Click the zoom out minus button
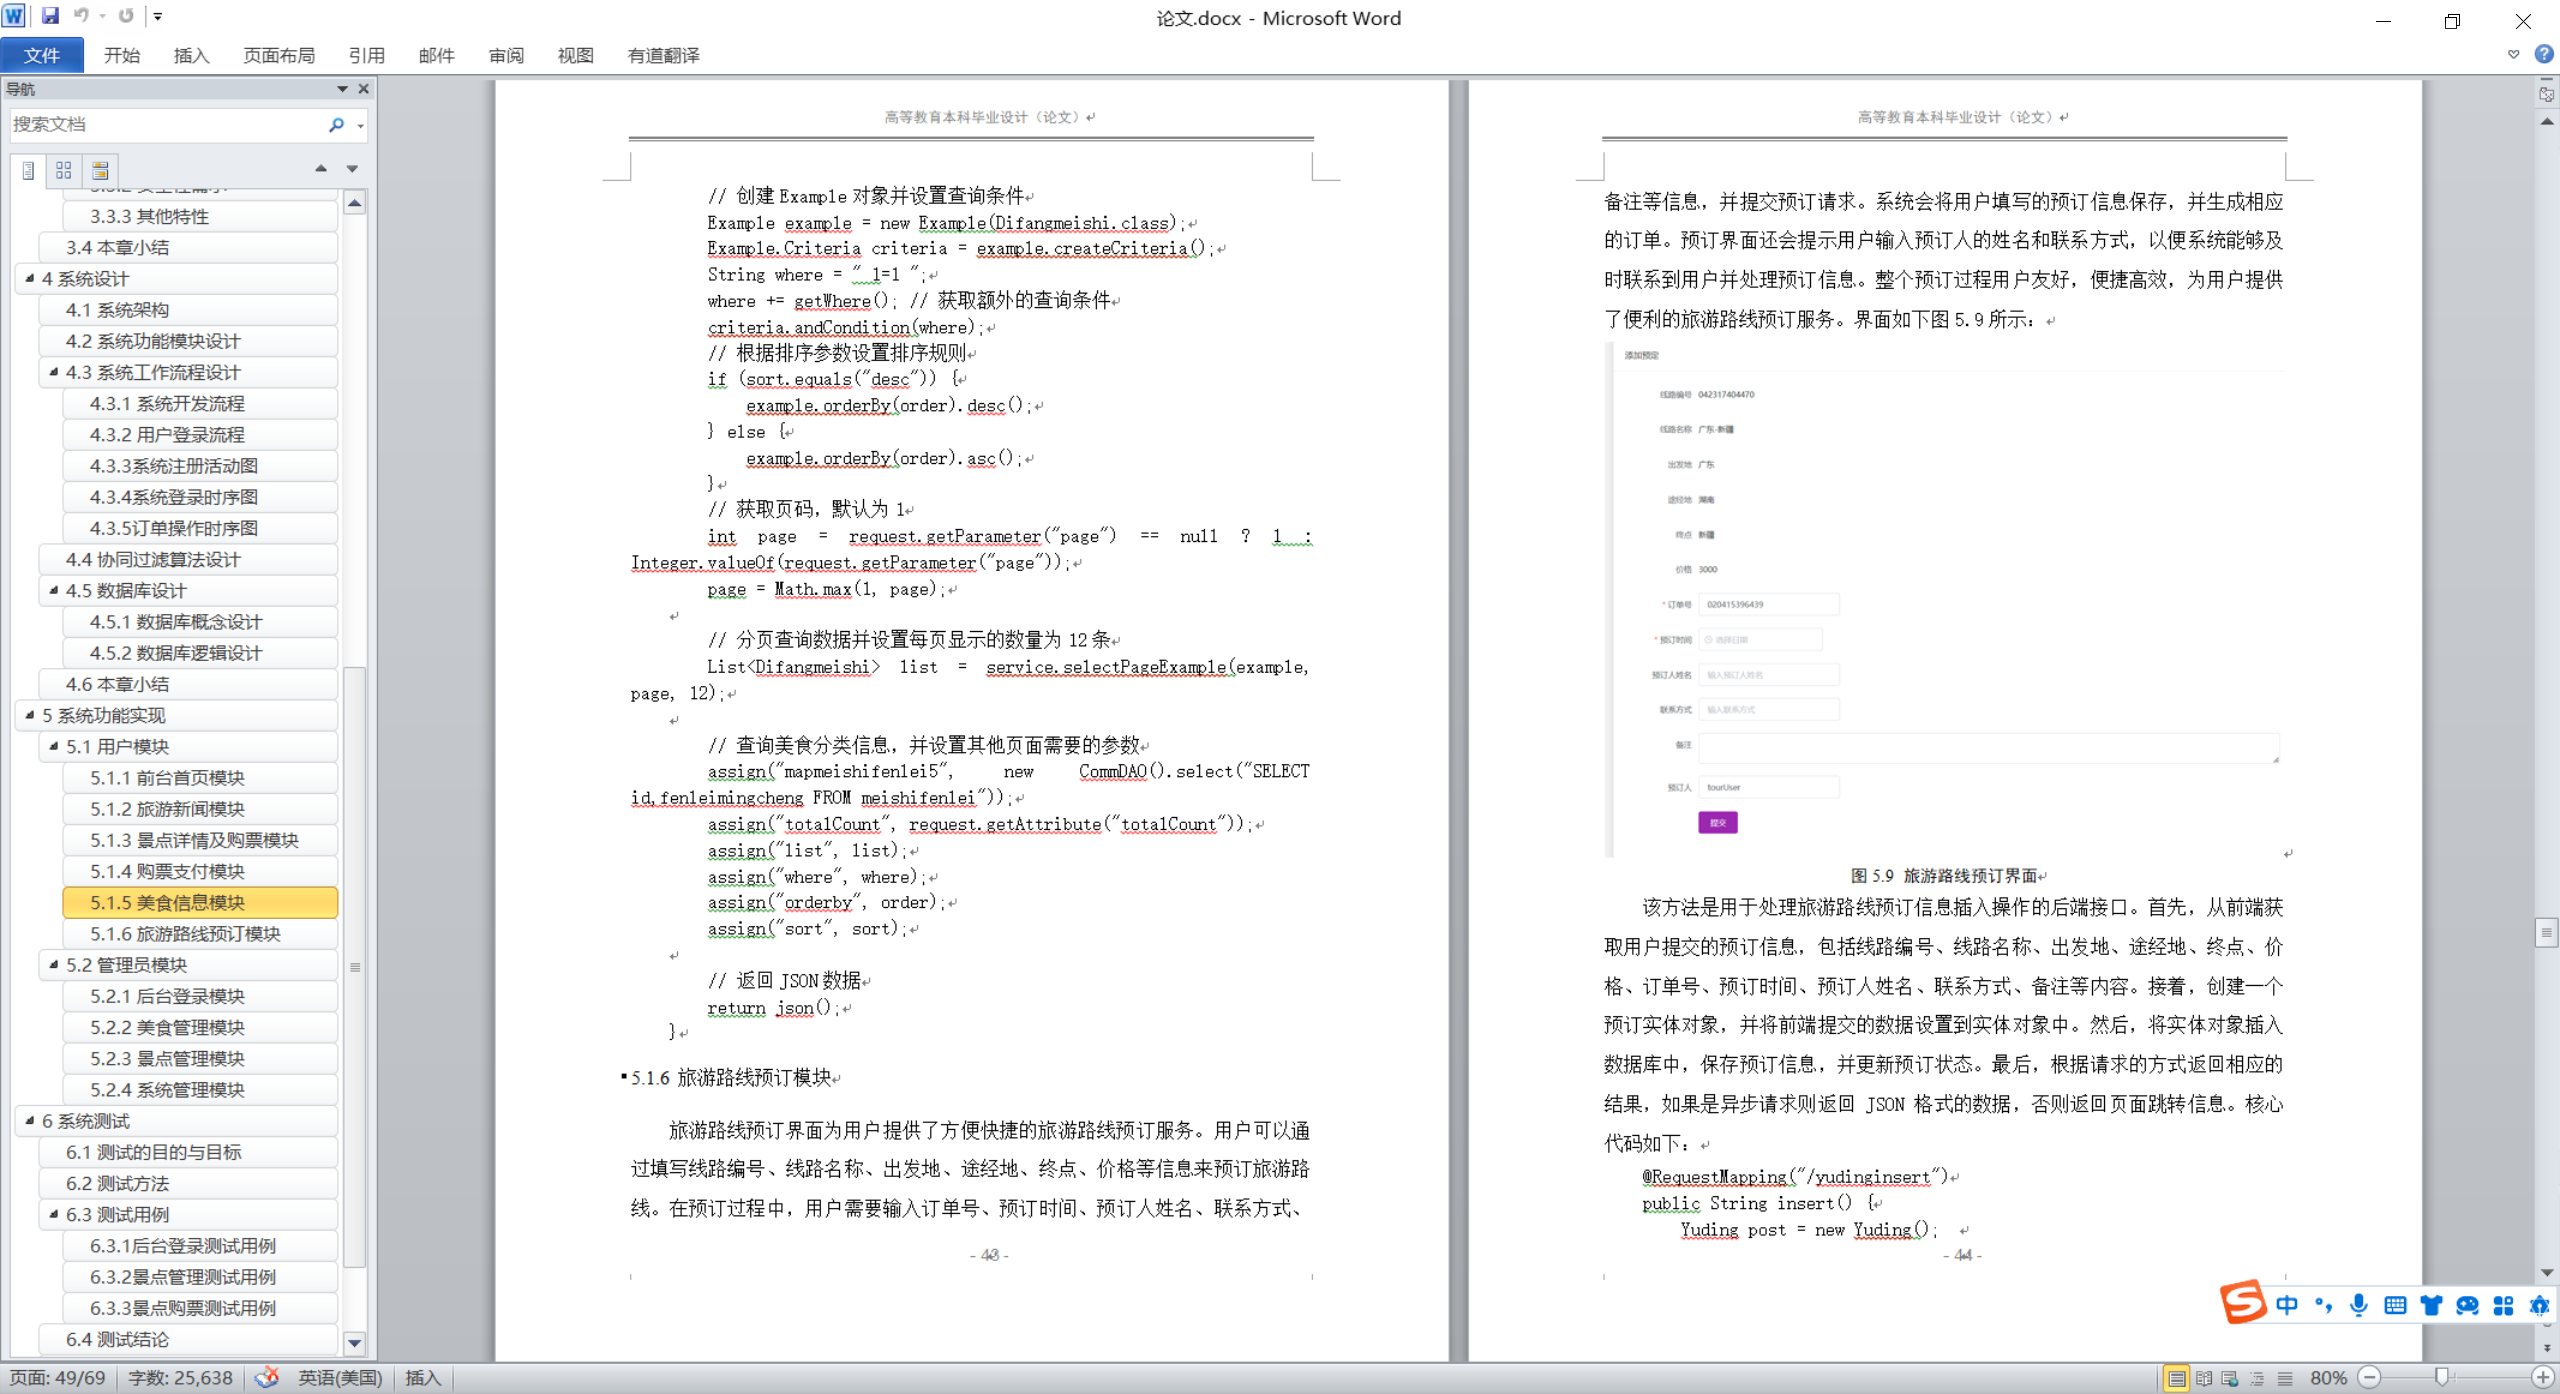The image size is (2560, 1394). coord(2369,1378)
